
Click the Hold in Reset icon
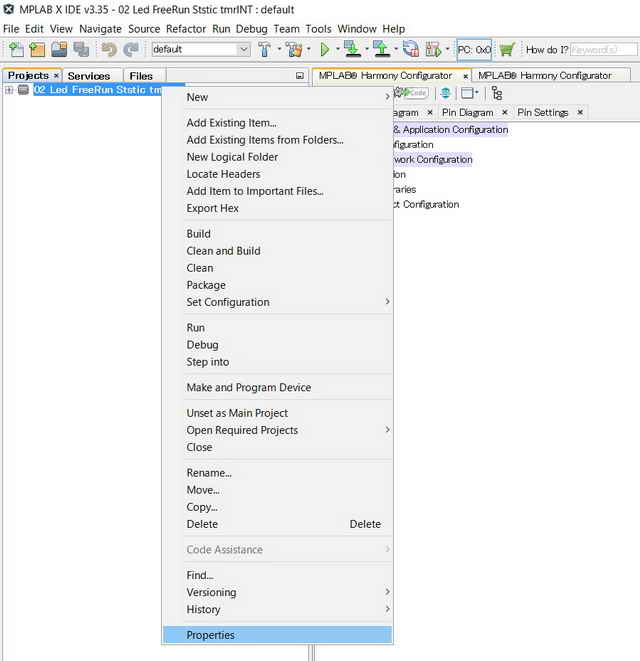point(410,49)
